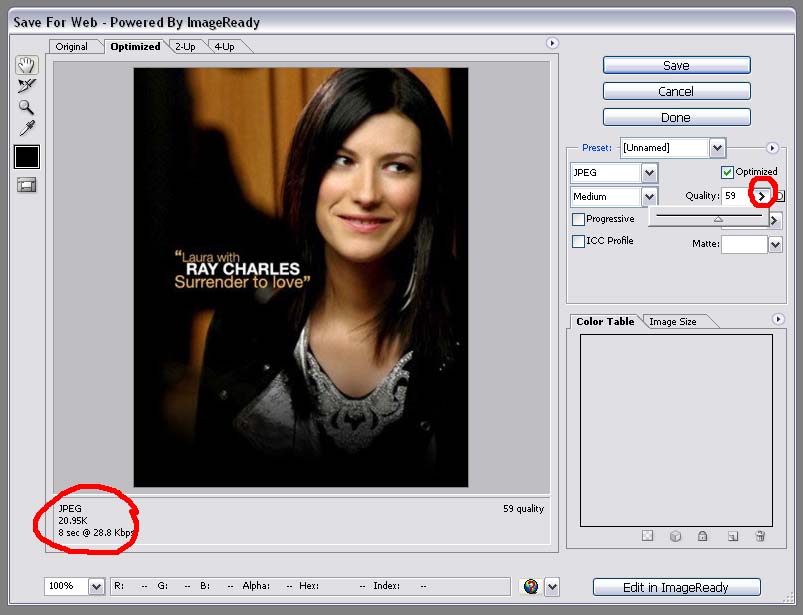Click the new color icon
Image resolution: width=803 pixels, height=615 pixels.
click(x=733, y=536)
